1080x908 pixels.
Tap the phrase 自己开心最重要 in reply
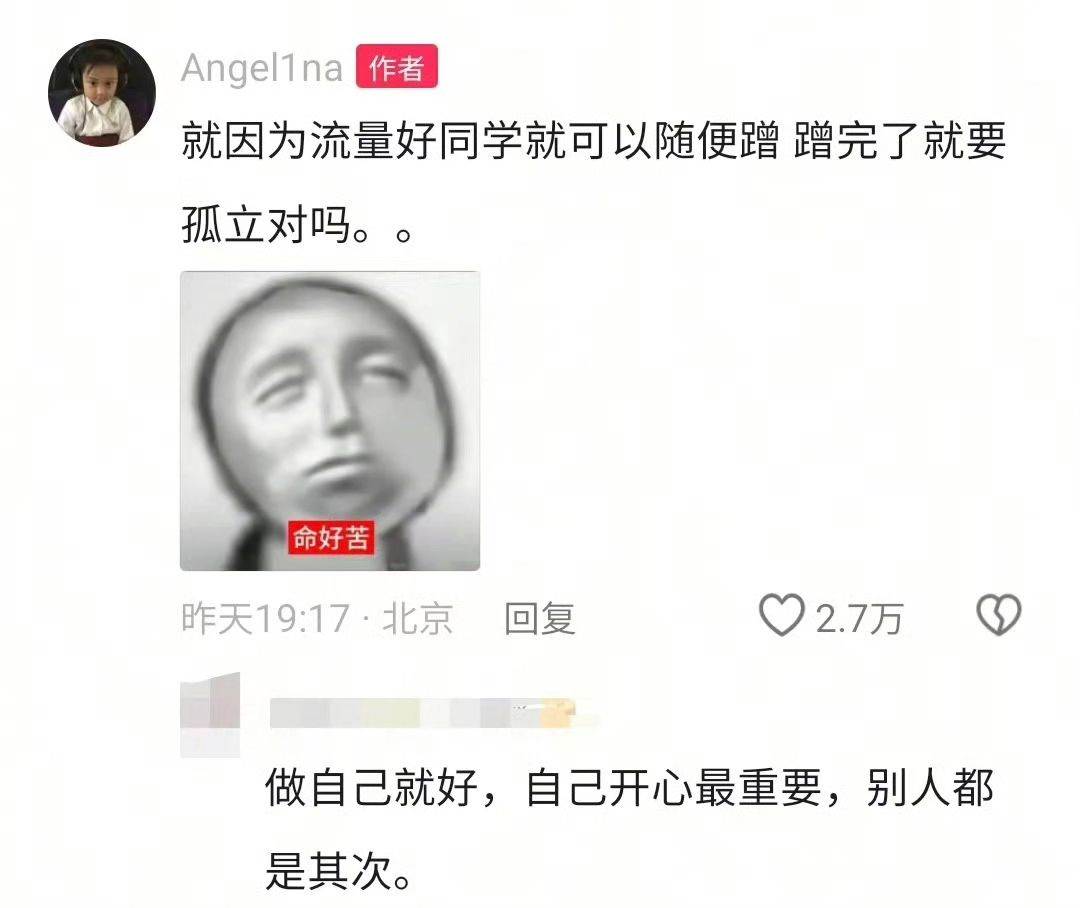pyautogui.click(x=673, y=787)
